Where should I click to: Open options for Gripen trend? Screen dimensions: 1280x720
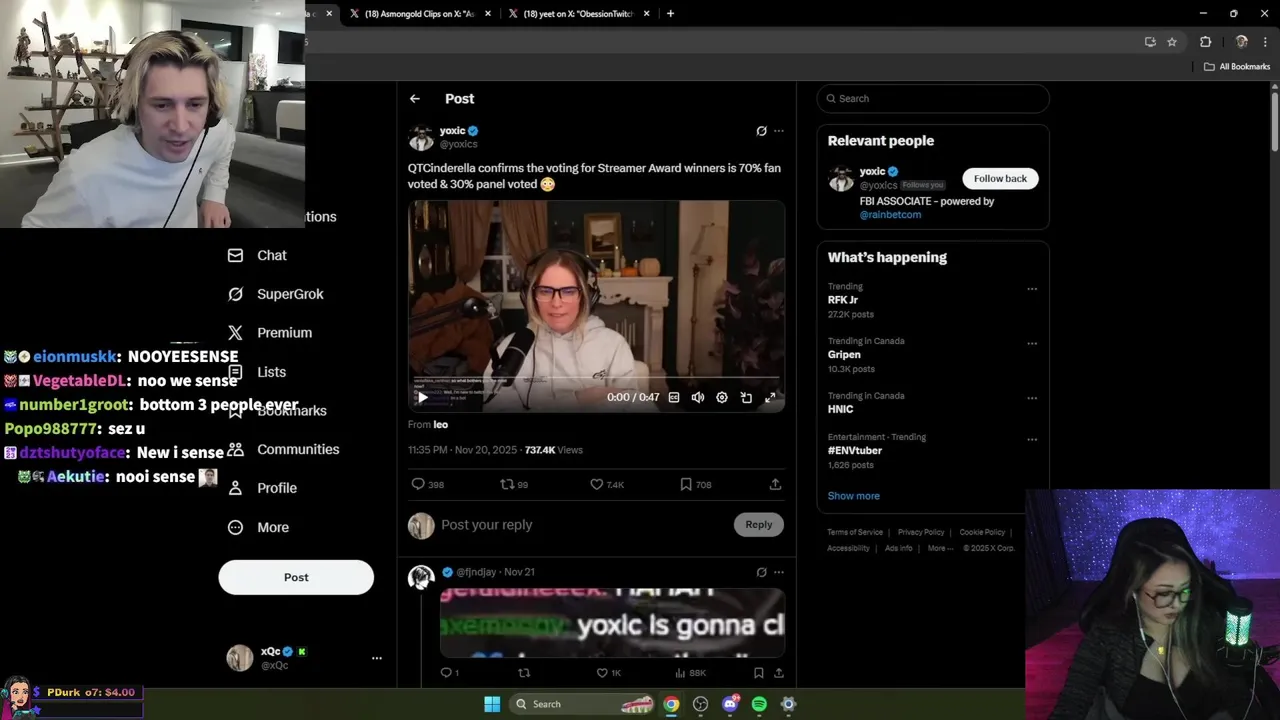pos(1032,344)
